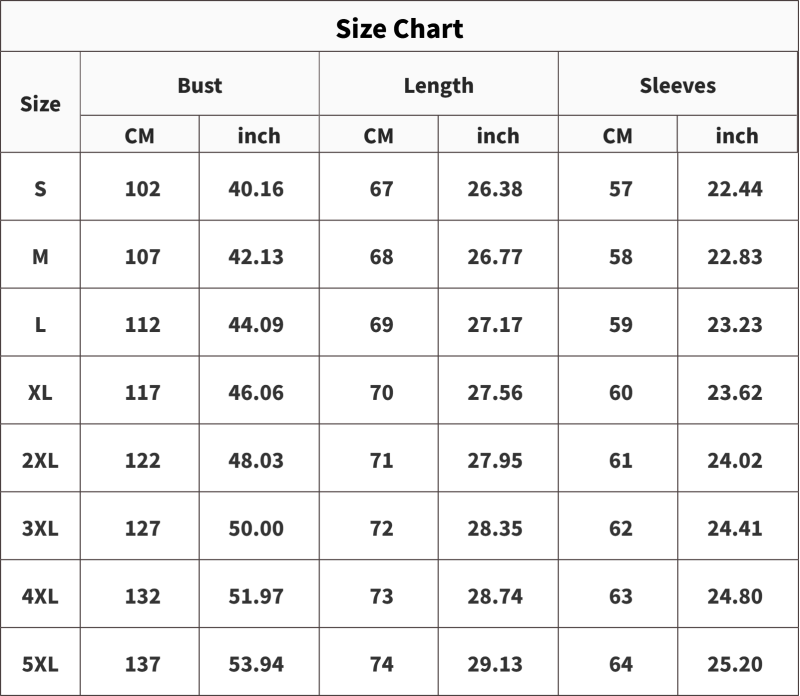
Task: Select the Sleeves column header
Action: (678, 85)
